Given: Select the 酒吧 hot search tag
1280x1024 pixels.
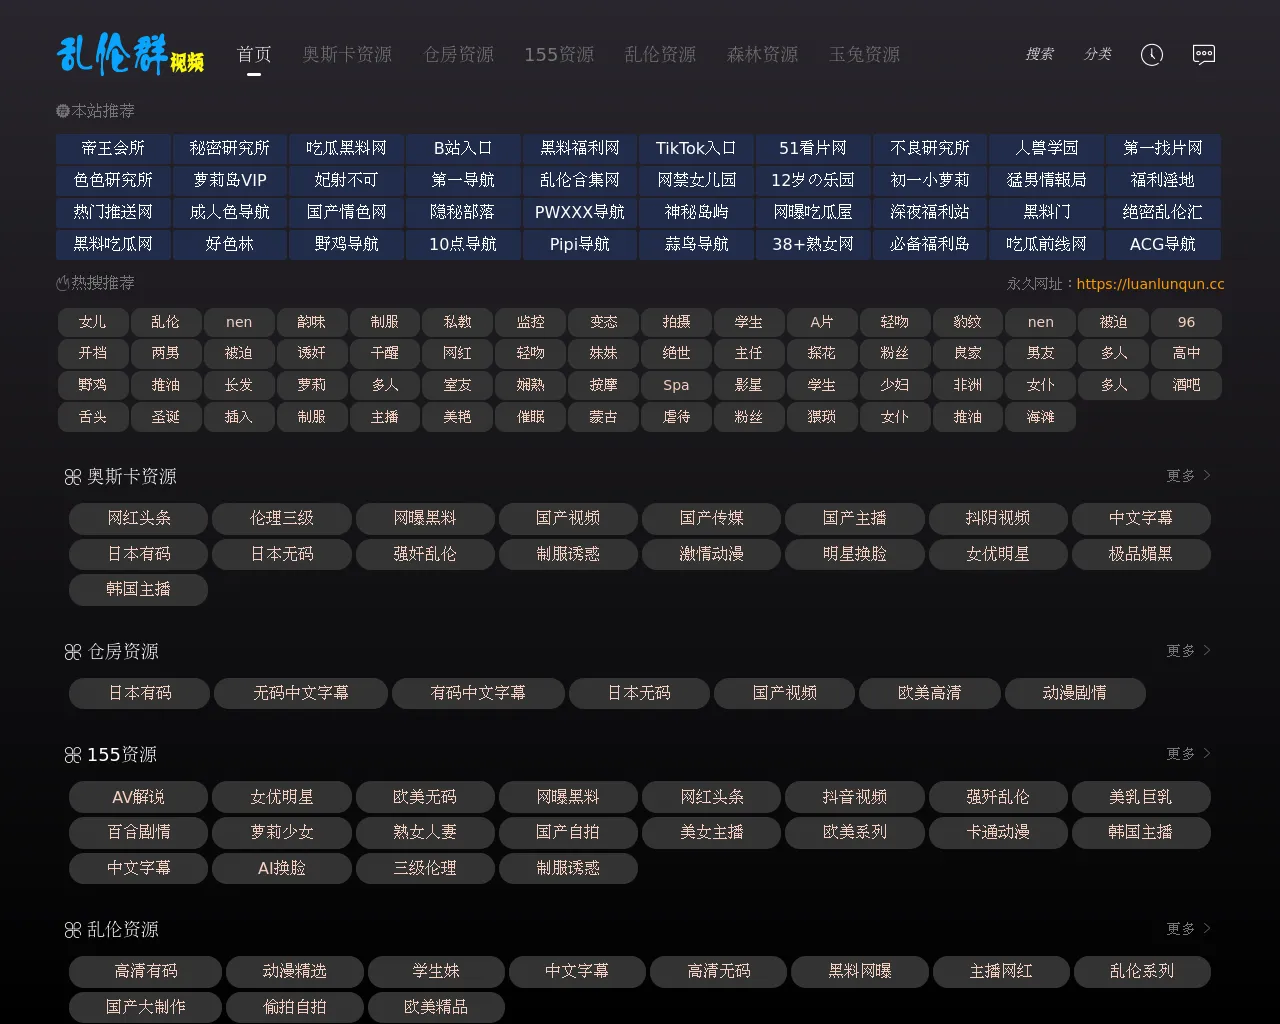Looking at the screenshot, I should tap(1186, 385).
